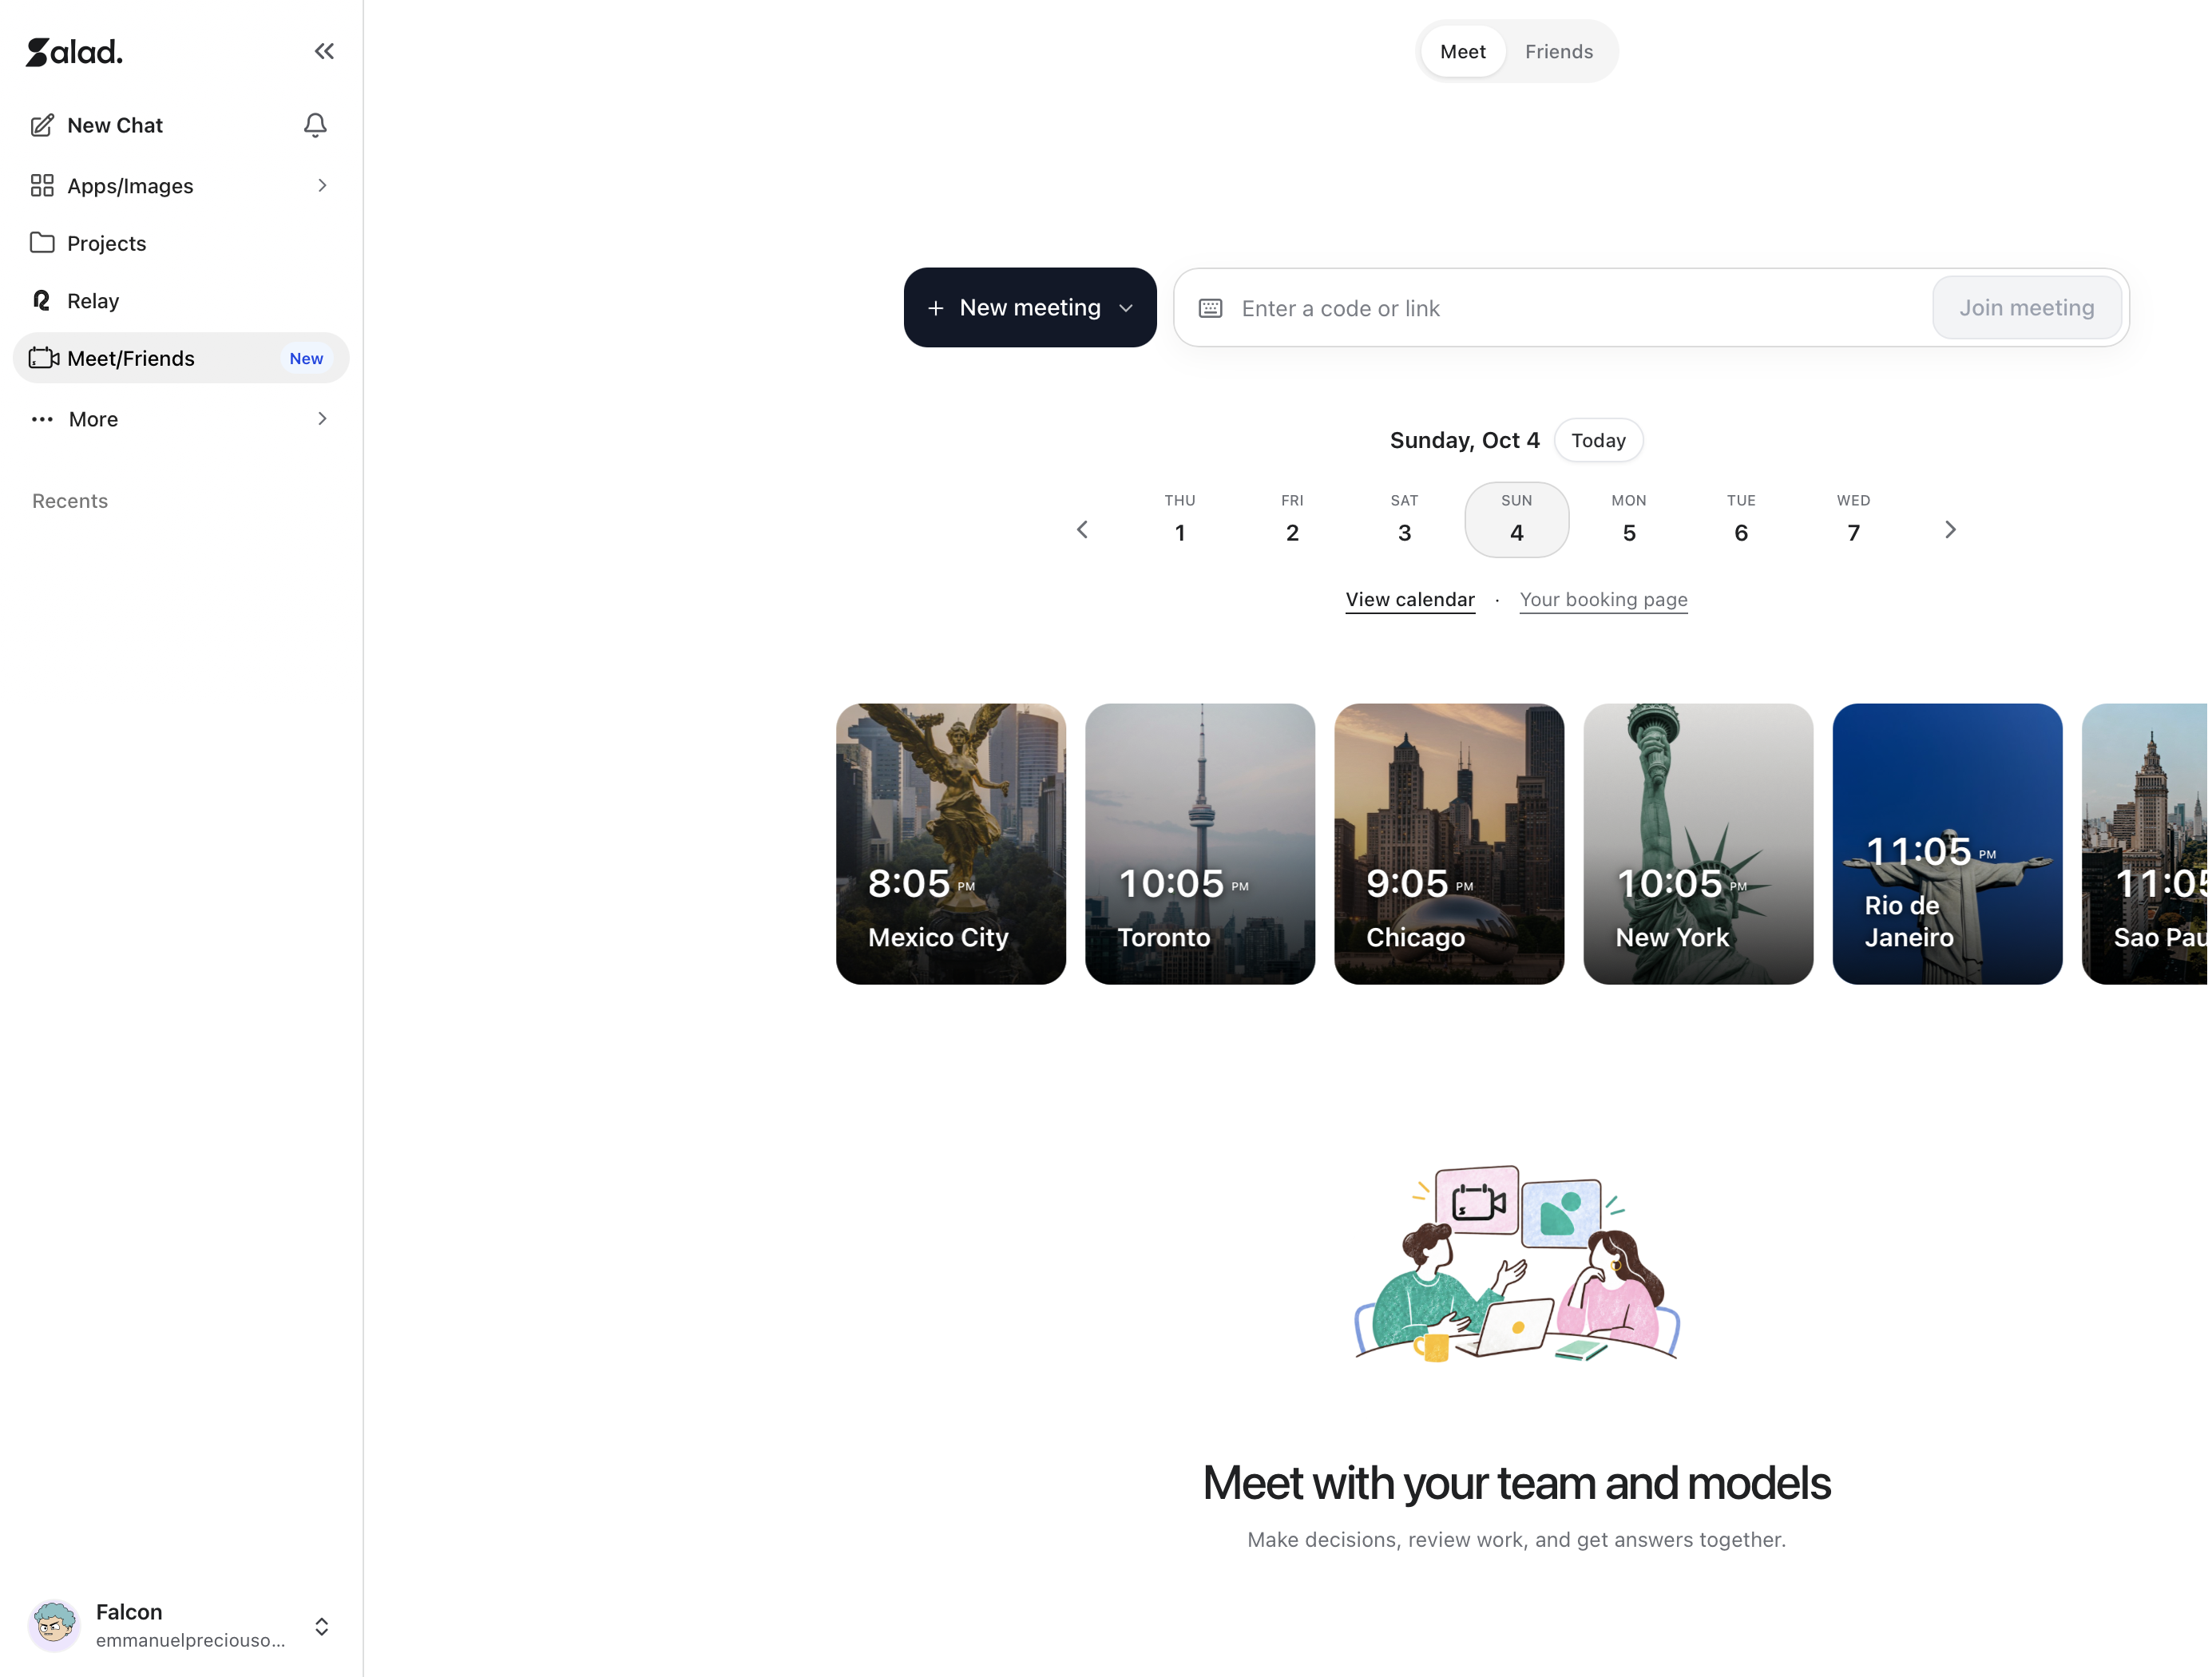Screen dimensions: 2212x1677
Task: Click the New Chat compose icon
Action: (x=42, y=125)
